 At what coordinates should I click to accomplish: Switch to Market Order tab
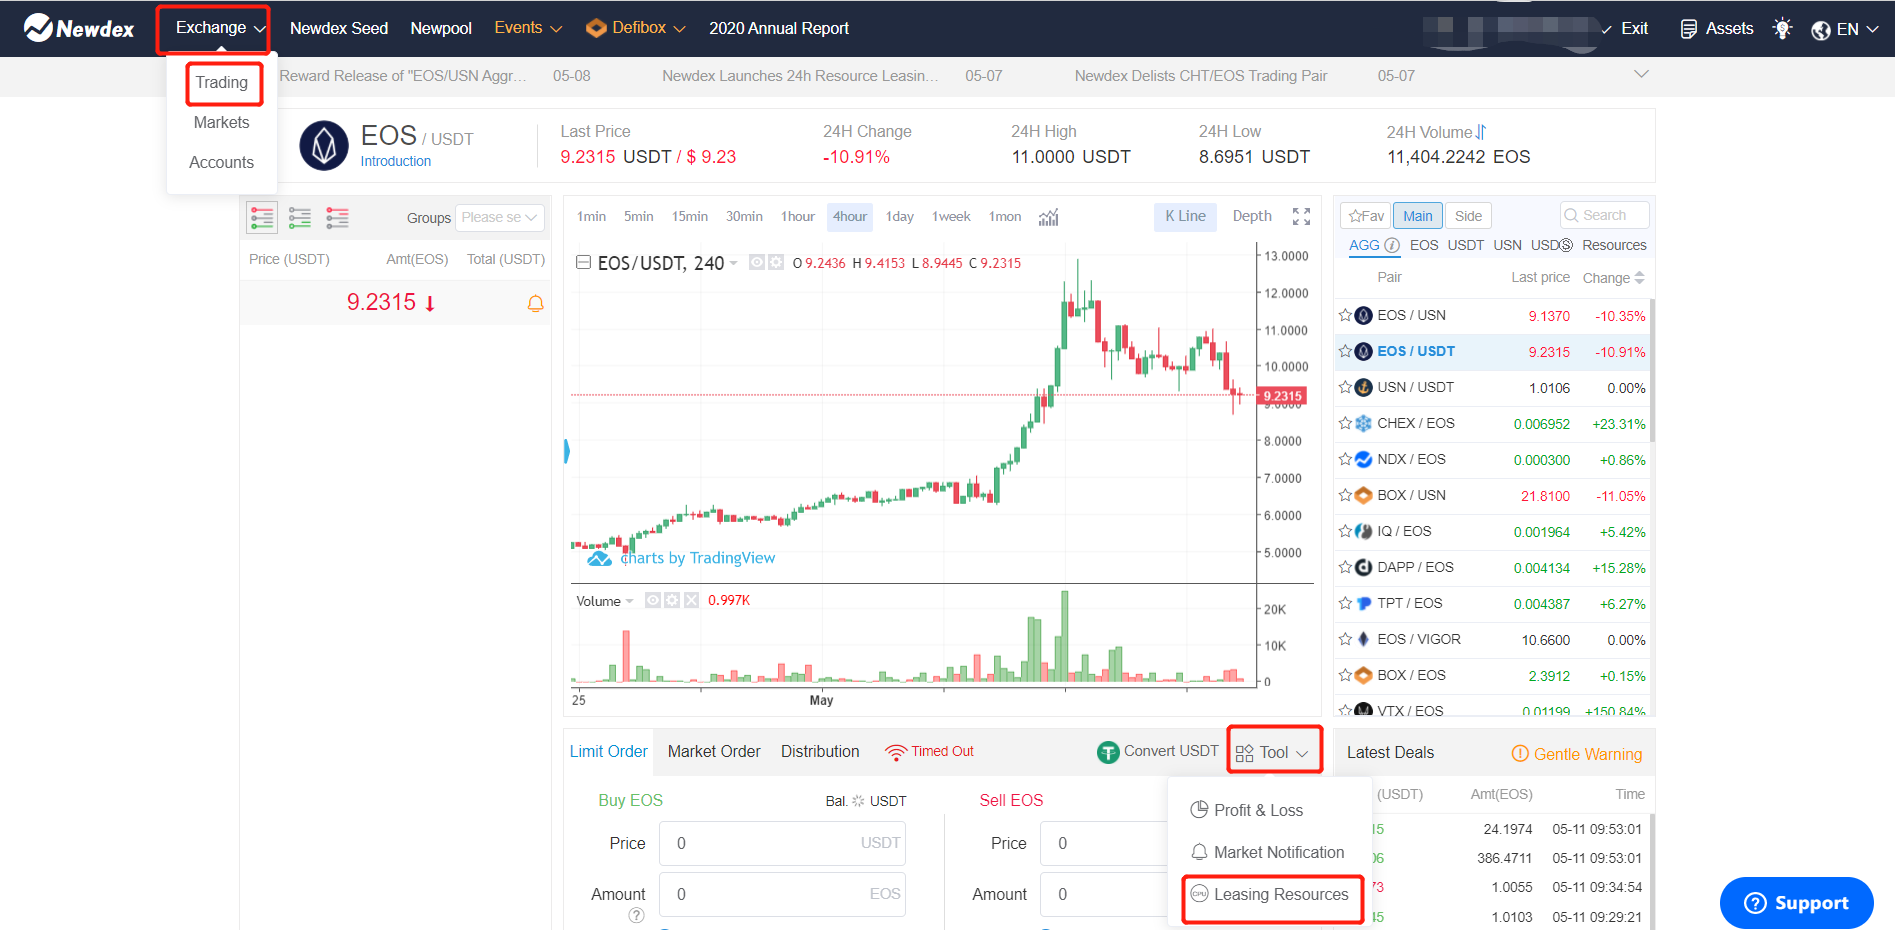coord(714,751)
